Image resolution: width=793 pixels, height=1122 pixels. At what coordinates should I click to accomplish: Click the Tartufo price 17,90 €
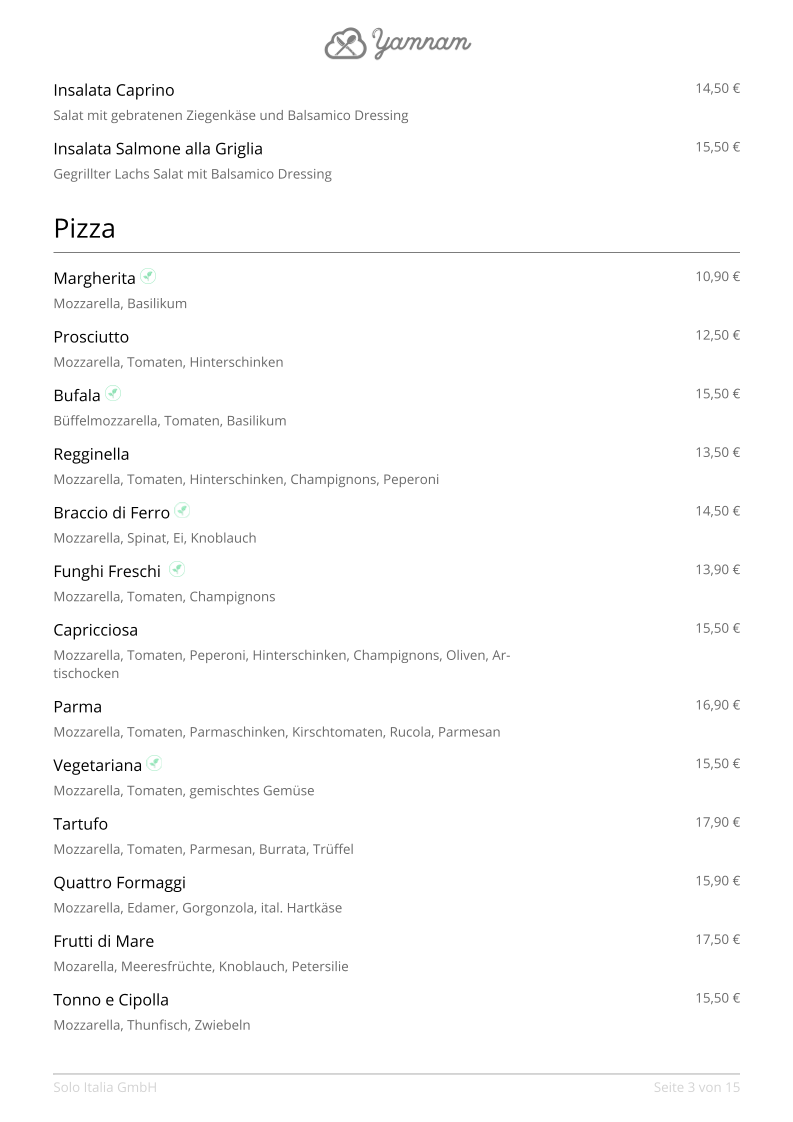point(717,822)
